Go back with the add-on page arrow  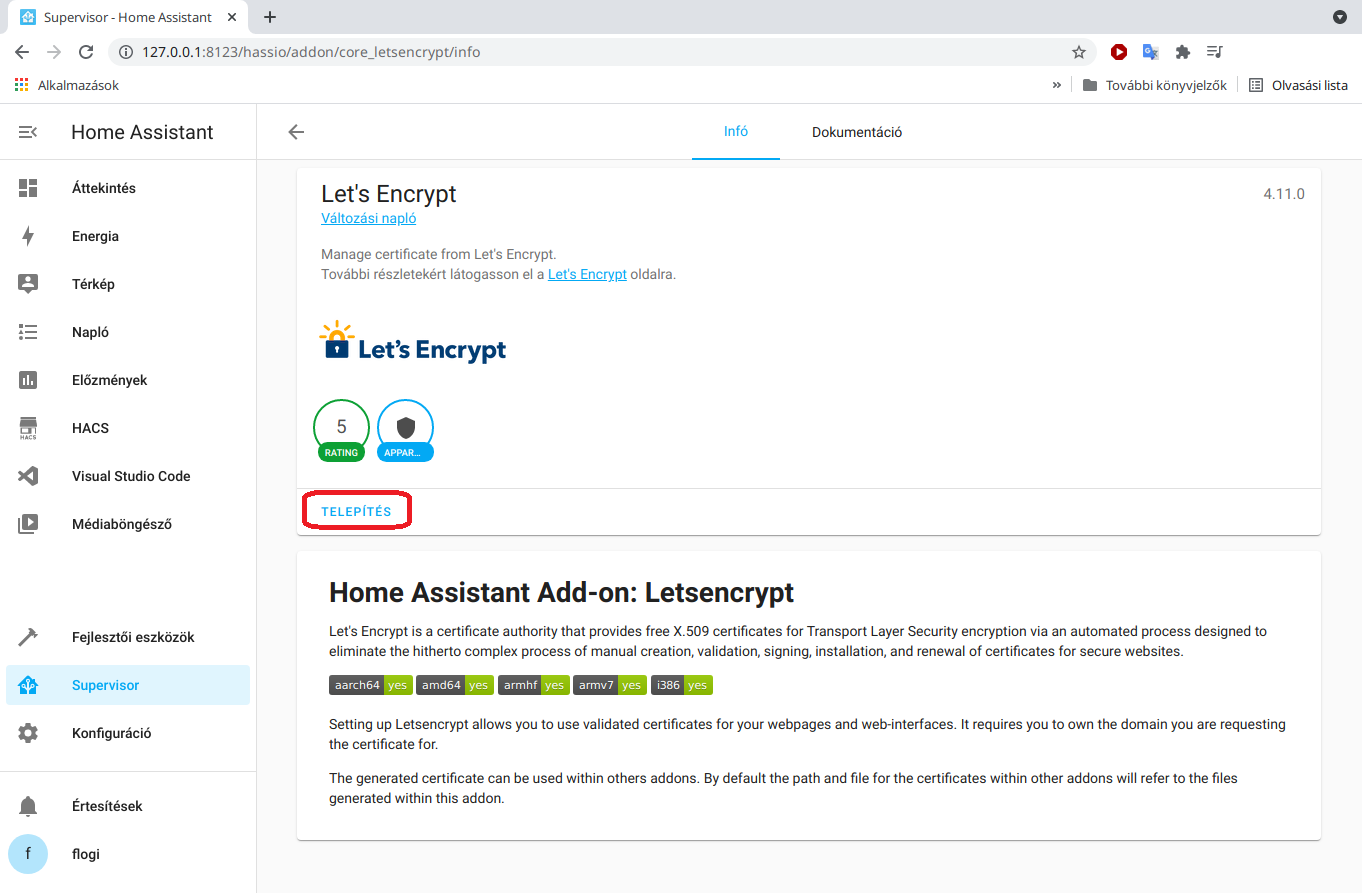click(296, 132)
